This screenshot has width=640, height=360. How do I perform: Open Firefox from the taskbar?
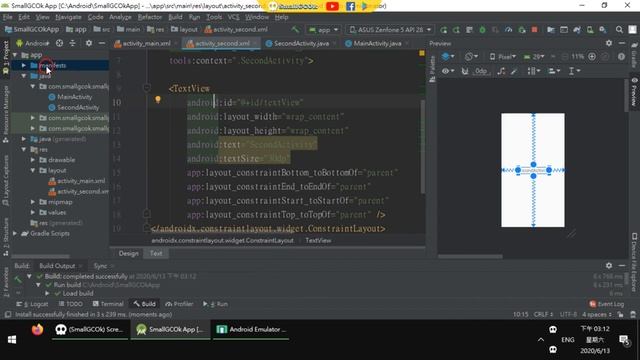pyautogui.click(x=37, y=329)
